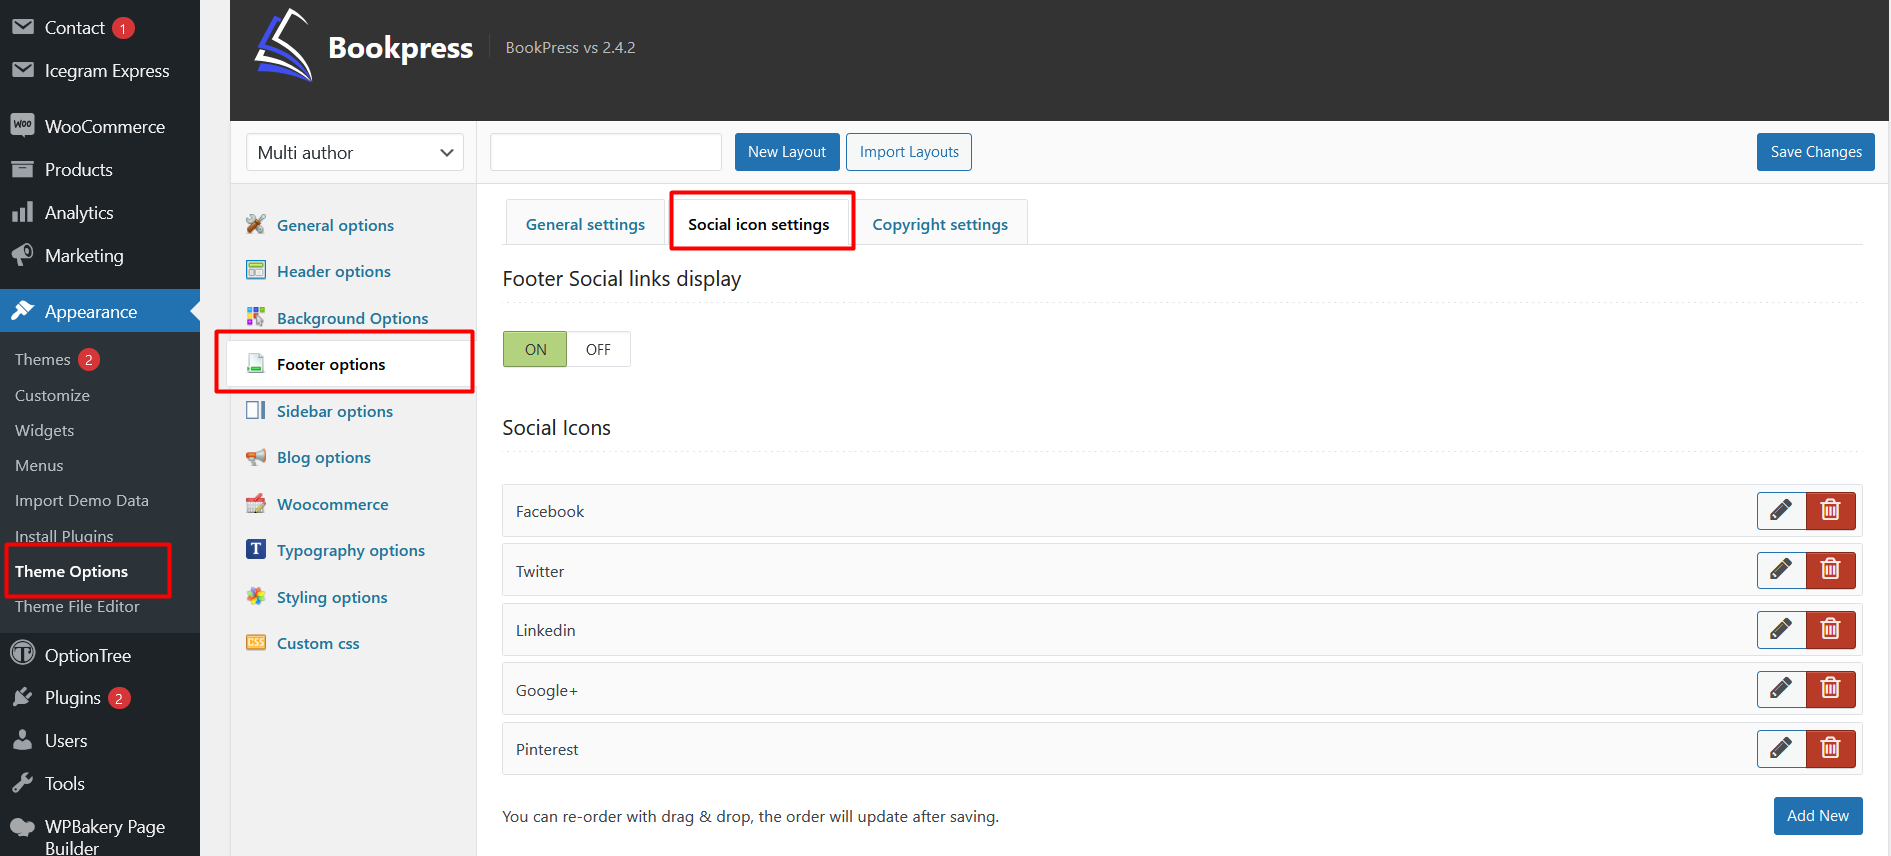Click the Styling options color icon
The image size is (1891, 856).
click(256, 596)
